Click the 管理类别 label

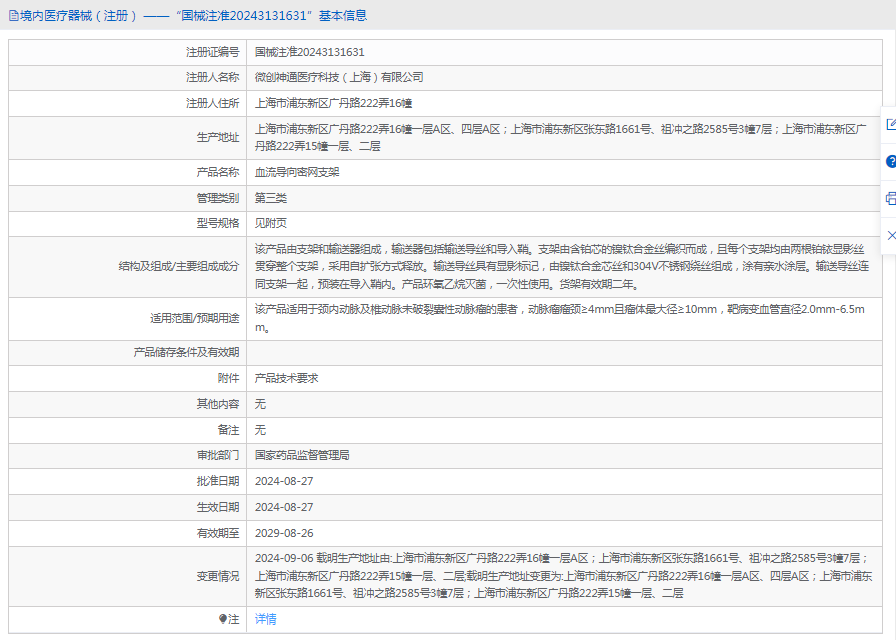pyautogui.click(x=218, y=198)
